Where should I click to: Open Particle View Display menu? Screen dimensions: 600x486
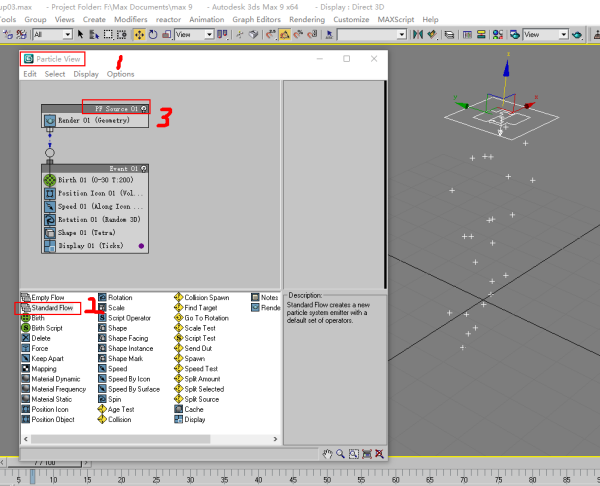pyautogui.click(x=86, y=74)
